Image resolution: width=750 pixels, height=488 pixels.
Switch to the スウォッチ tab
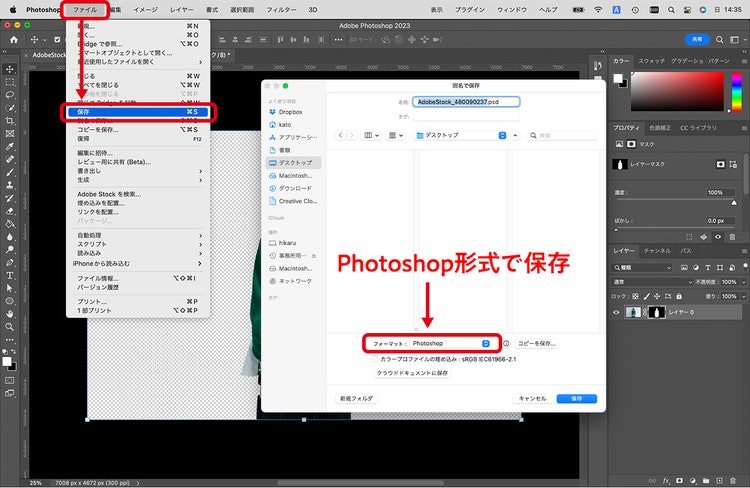tap(651, 61)
